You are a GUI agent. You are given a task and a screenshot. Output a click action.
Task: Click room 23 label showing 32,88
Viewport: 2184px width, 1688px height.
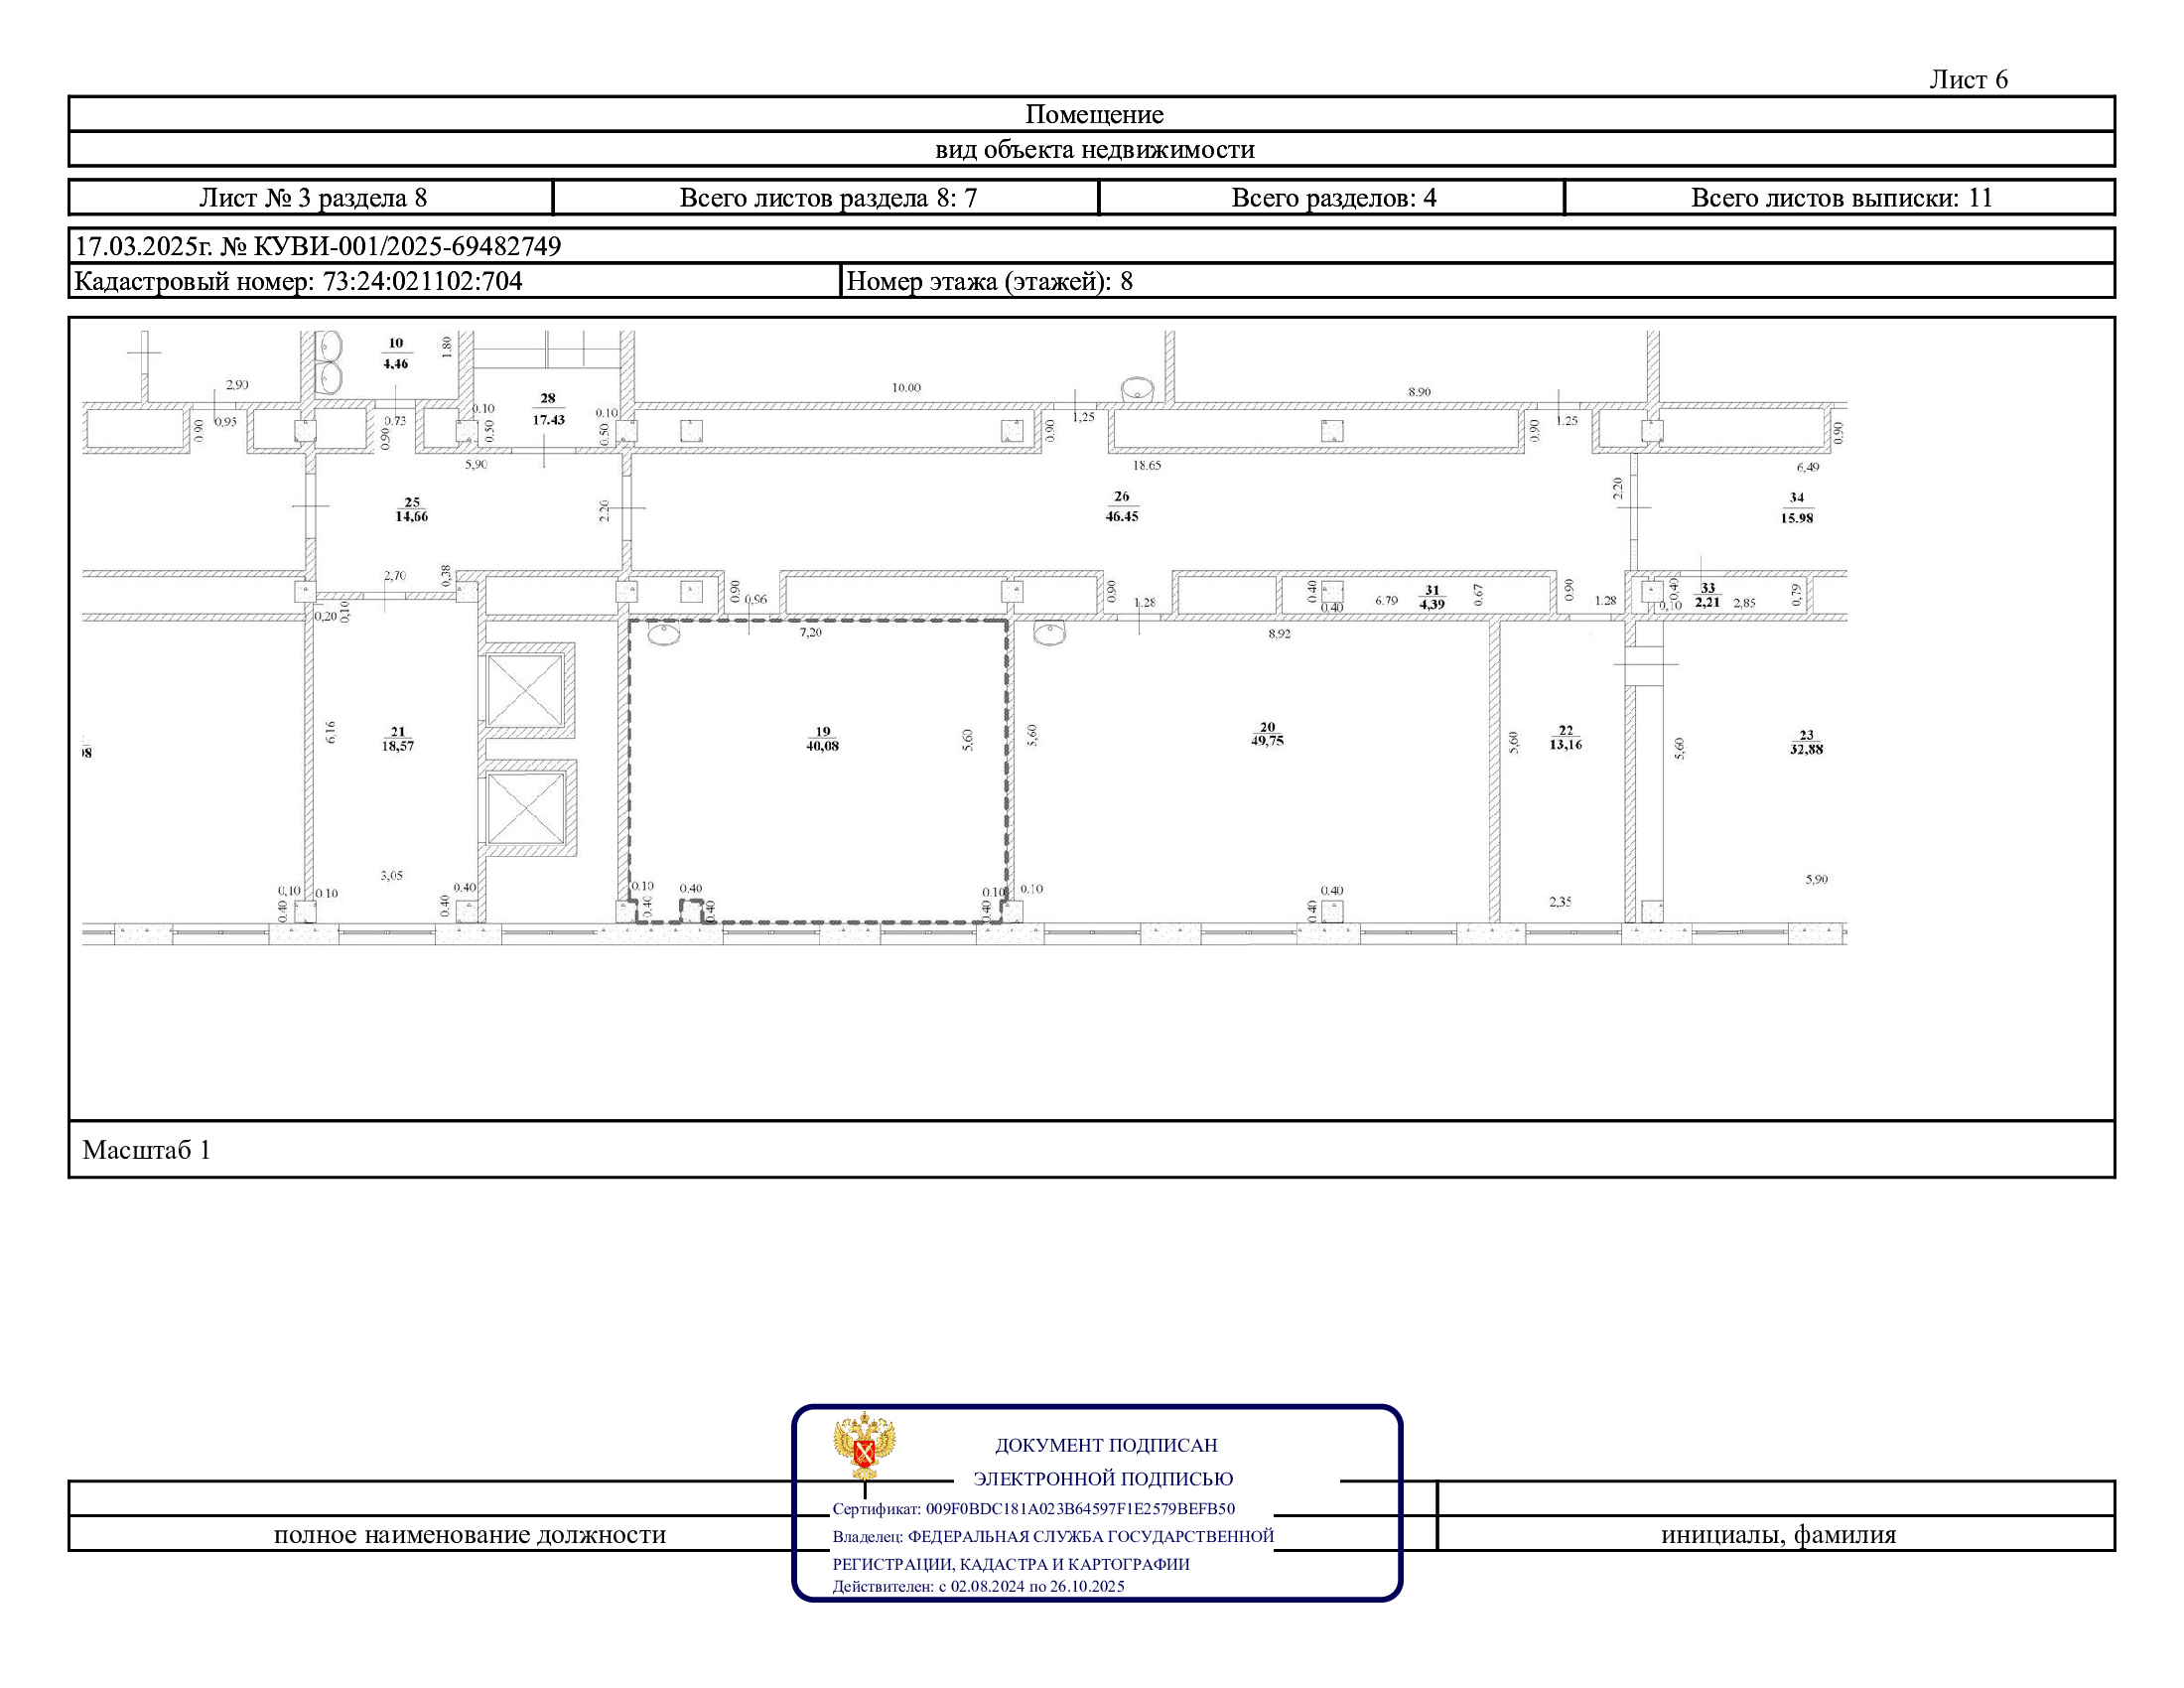pyautogui.click(x=1806, y=742)
